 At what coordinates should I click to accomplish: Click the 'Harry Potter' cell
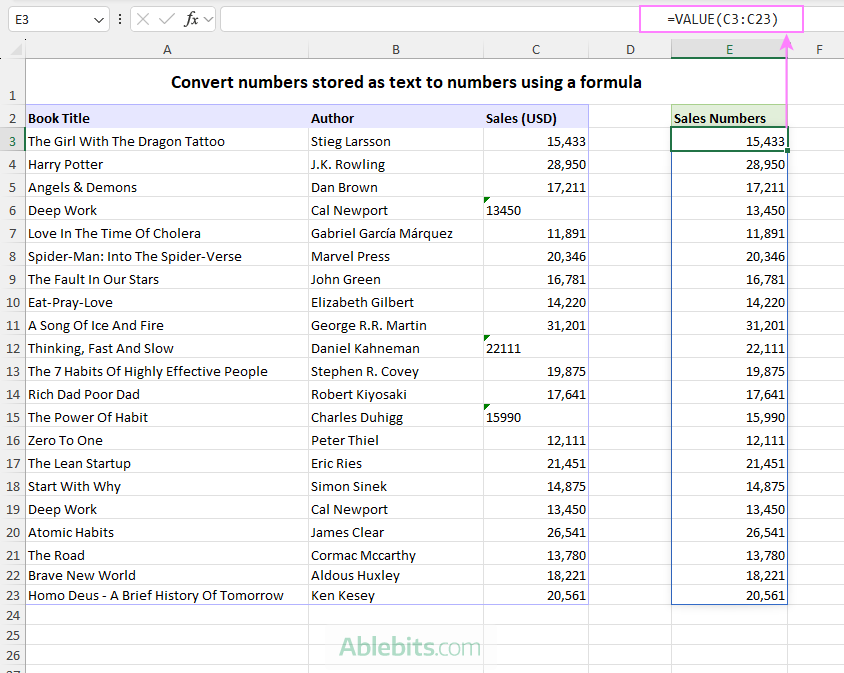point(167,164)
